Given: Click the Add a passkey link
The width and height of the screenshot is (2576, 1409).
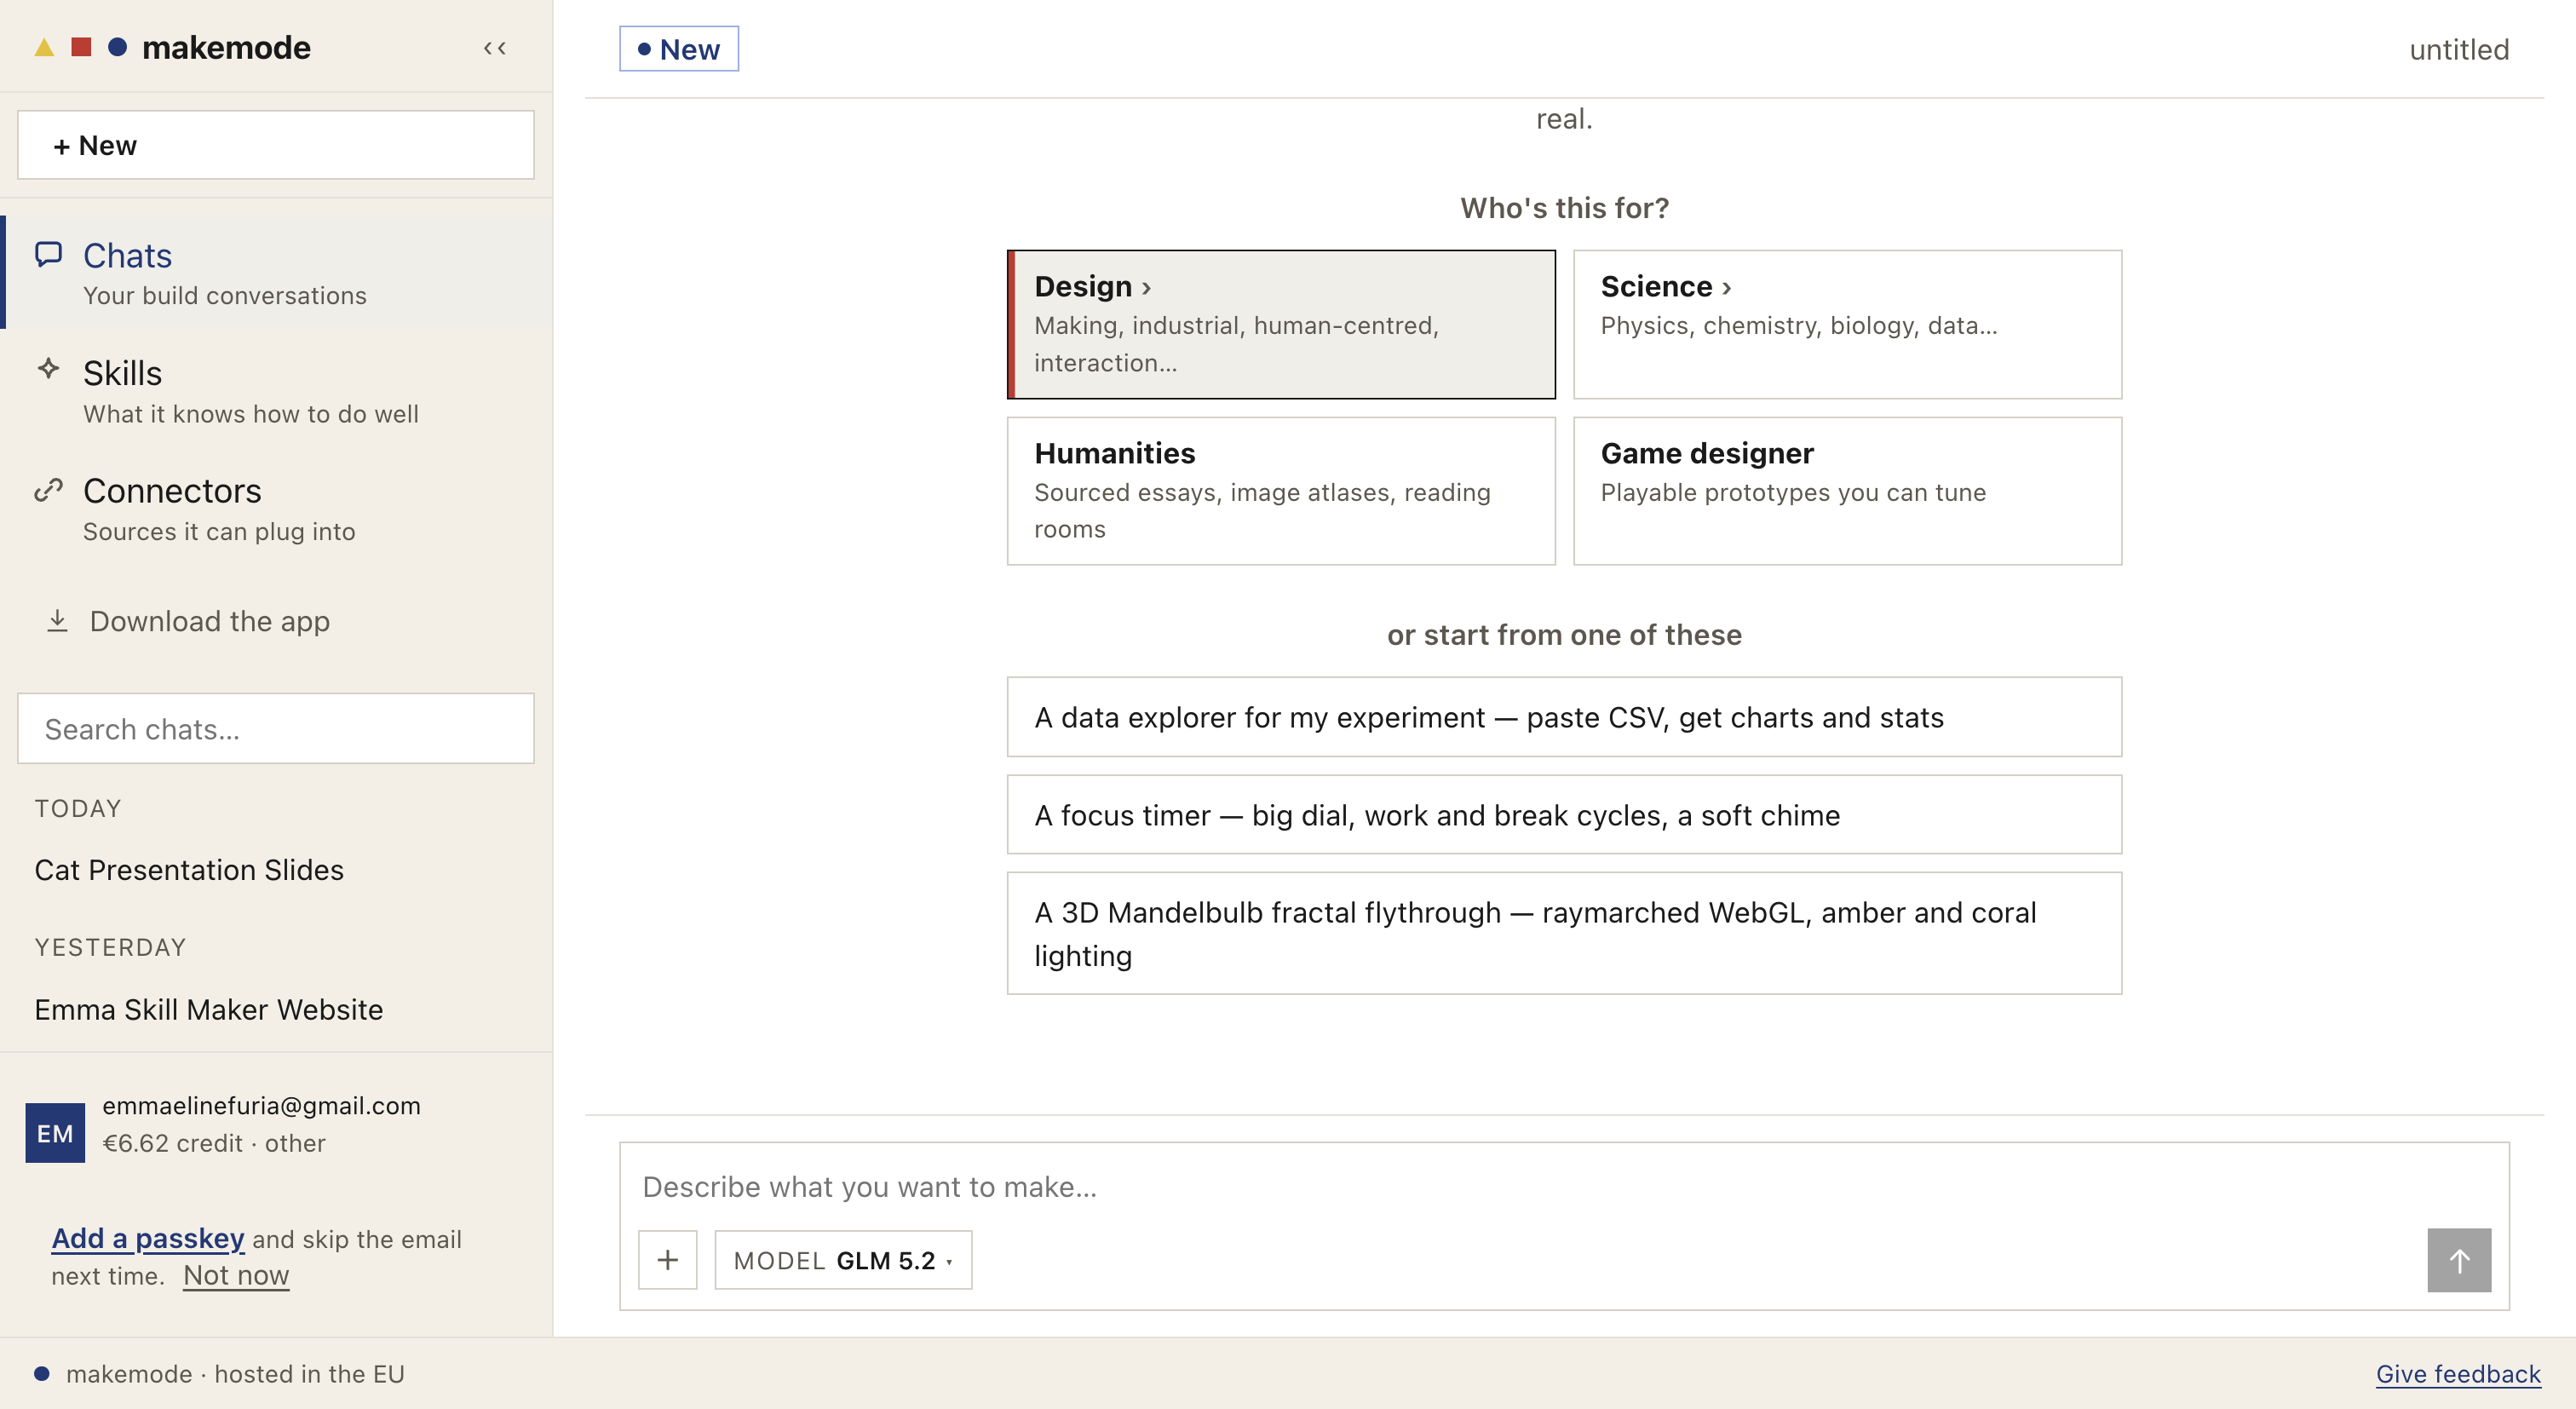Looking at the screenshot, I should (x=148, y=1238).
